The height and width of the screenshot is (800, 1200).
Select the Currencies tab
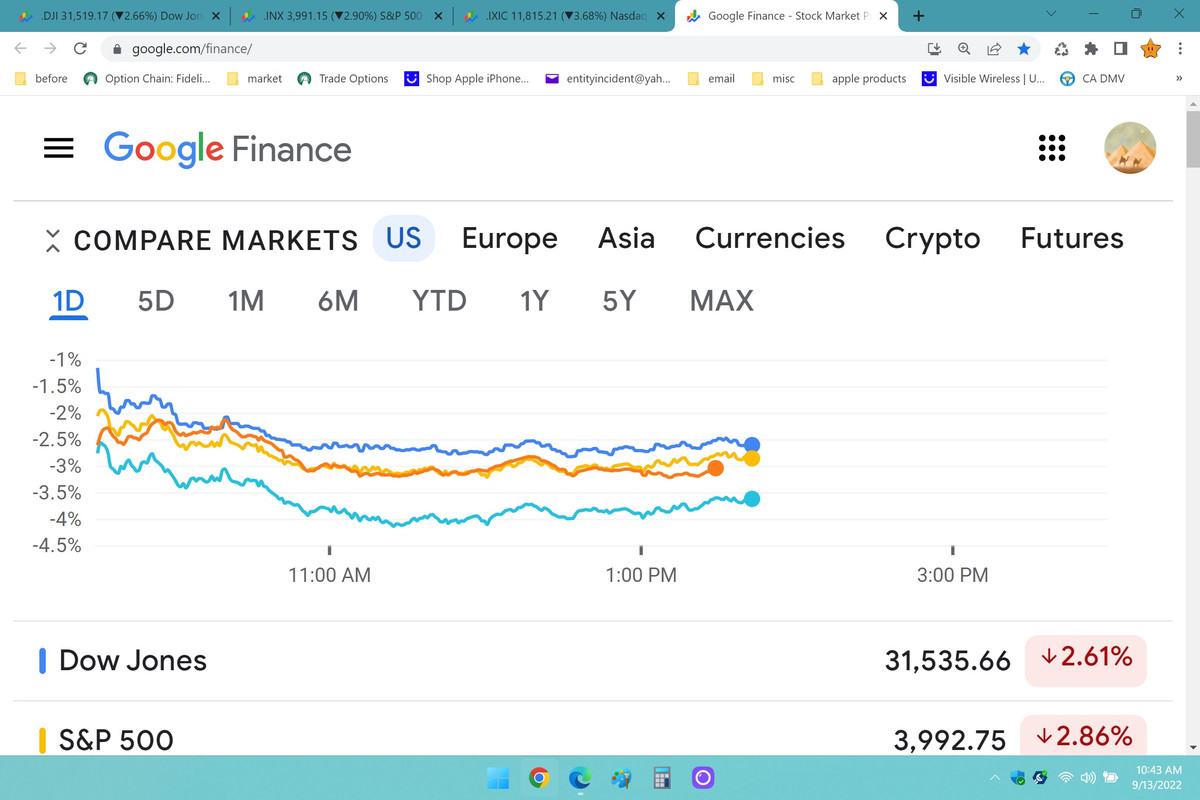point(770,238)
